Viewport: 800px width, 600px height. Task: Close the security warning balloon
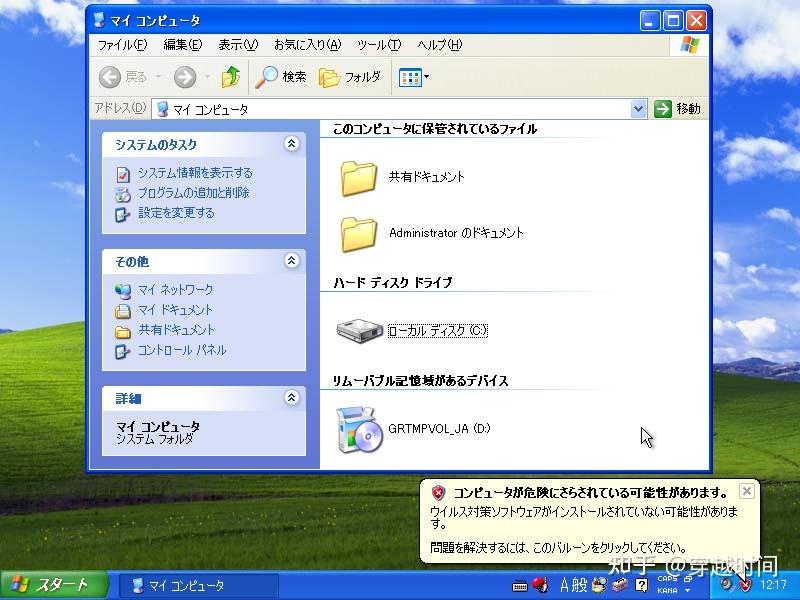click(746, 491)
